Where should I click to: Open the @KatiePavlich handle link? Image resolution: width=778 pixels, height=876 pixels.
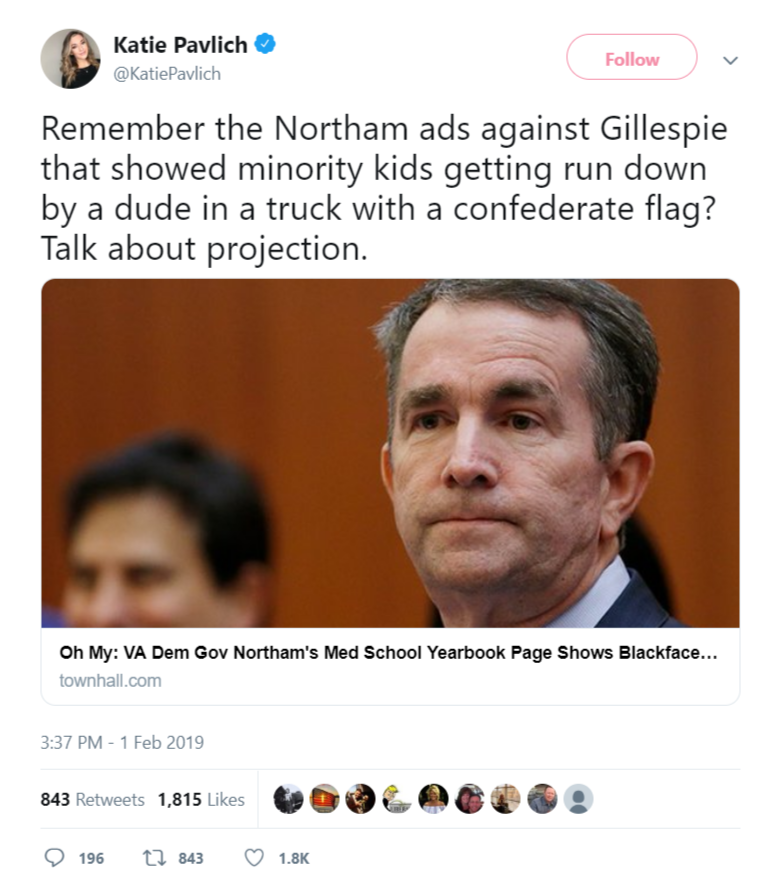(167, 74)
